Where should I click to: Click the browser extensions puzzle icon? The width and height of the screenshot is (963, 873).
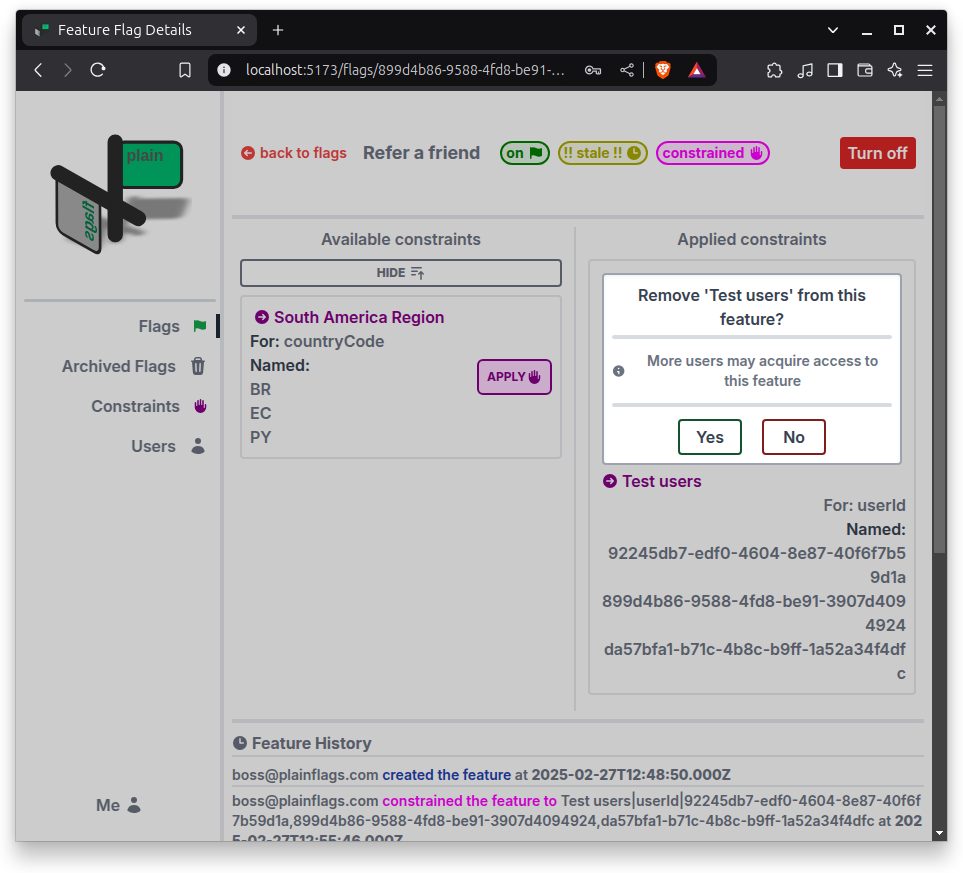coord(775,70)
